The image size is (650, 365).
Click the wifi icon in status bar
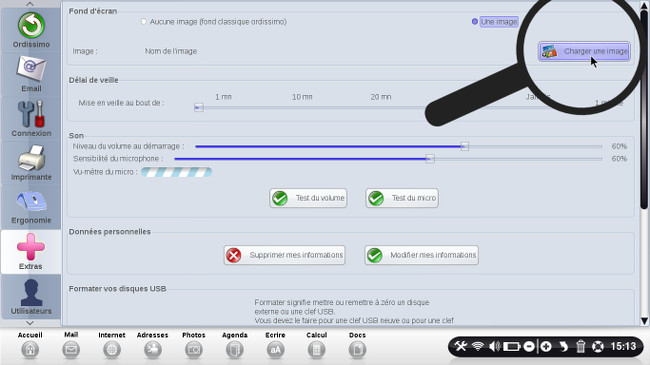[x=478, y=346]
